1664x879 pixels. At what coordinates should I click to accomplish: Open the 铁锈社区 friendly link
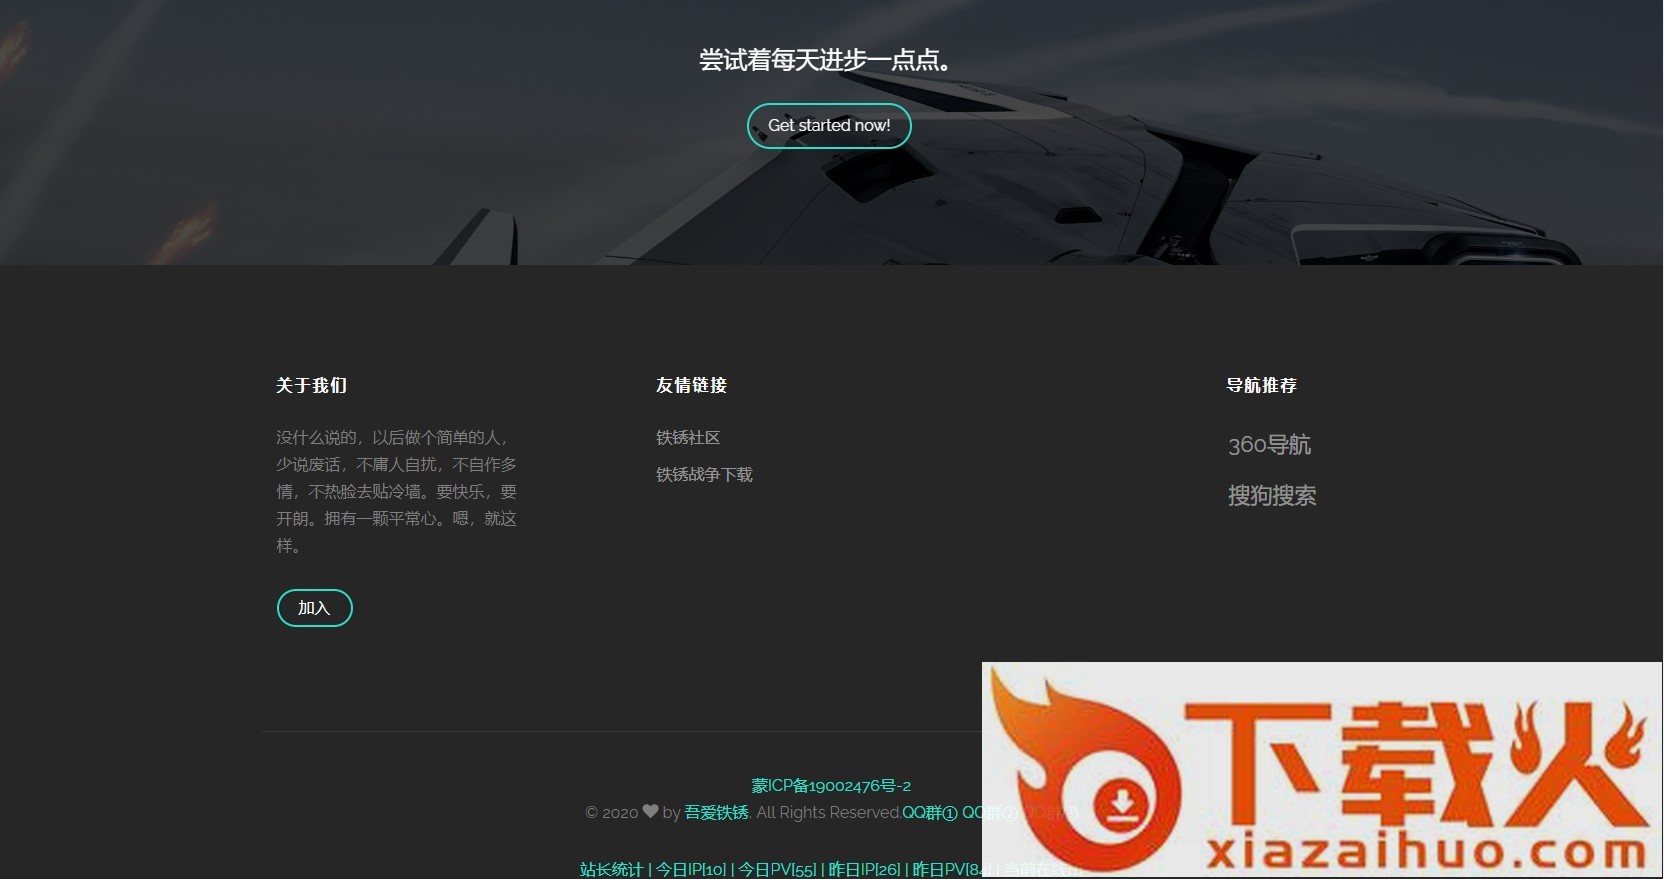(x=688, y=438)
